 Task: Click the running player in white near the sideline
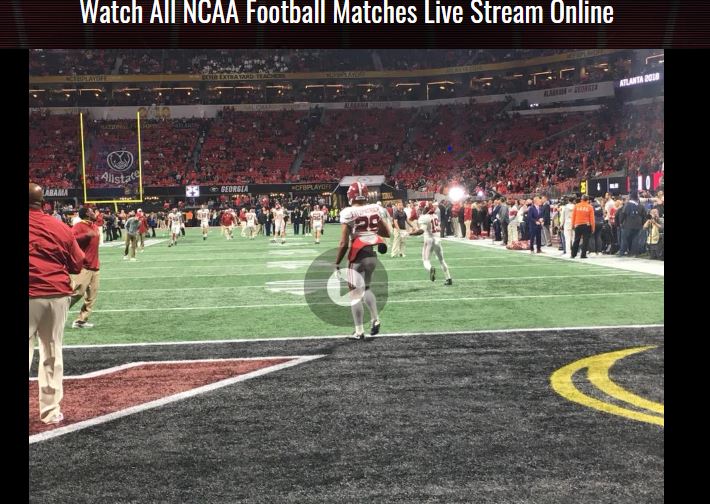click(x=435, y=247)
